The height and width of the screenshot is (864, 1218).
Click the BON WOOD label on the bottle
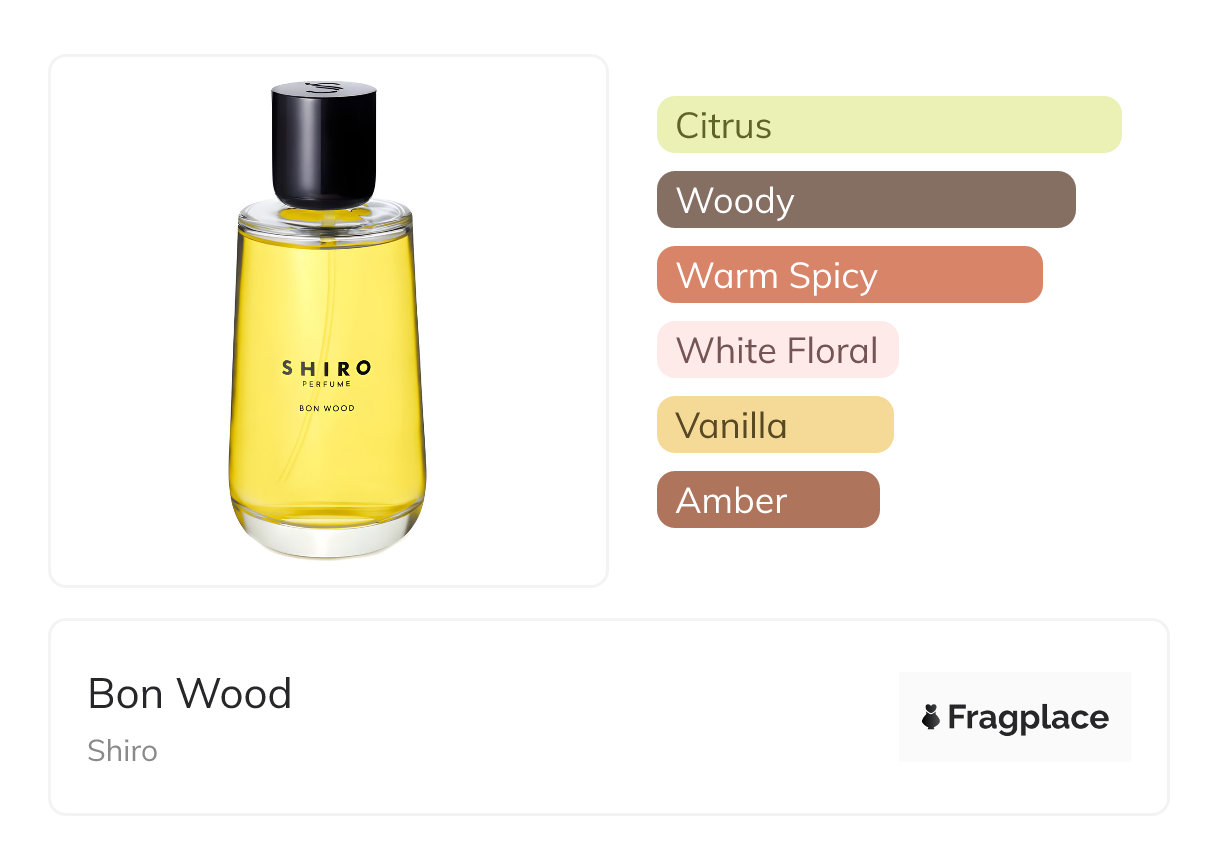327,408
